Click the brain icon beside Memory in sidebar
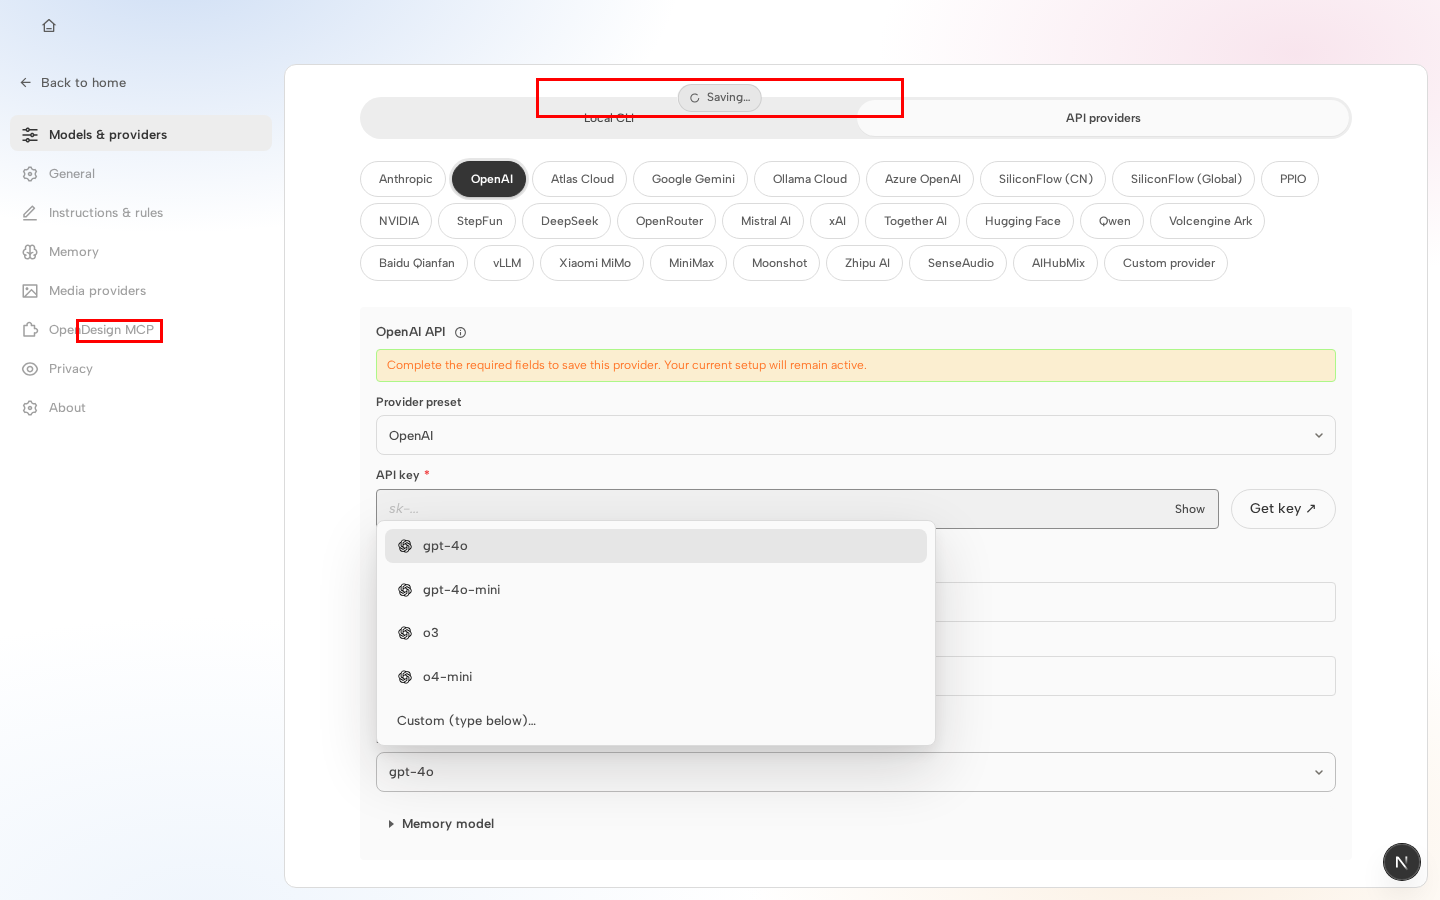The width and height of the screenshot is (1440, 900). (30, 252)
